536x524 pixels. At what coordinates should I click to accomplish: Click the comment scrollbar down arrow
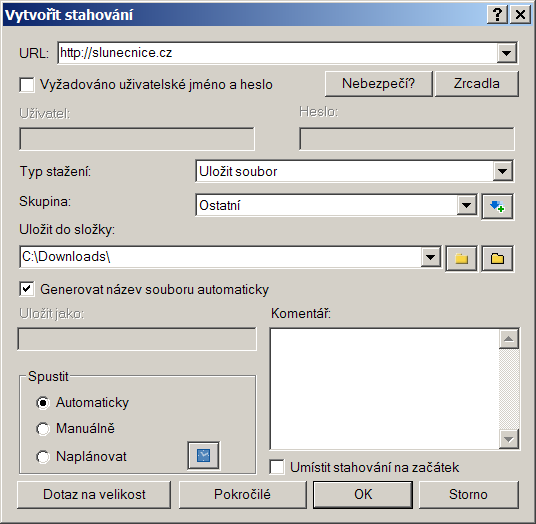(x=509, y=439)
